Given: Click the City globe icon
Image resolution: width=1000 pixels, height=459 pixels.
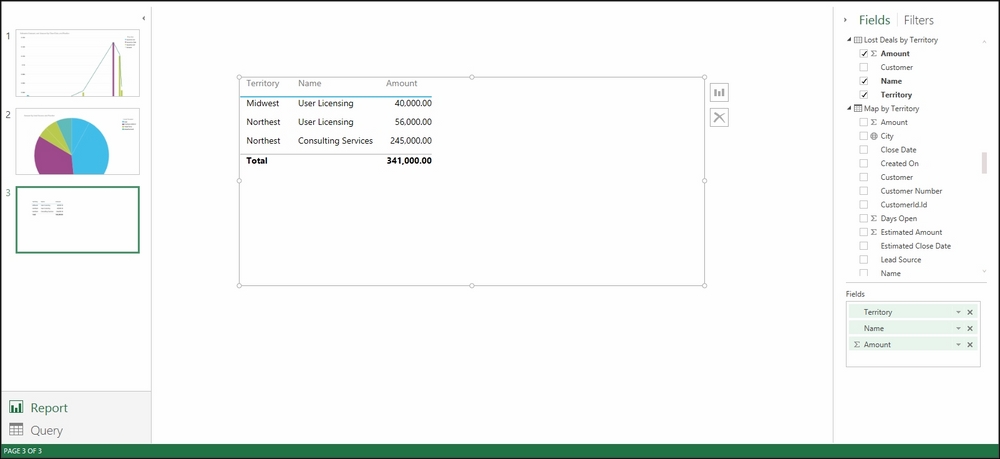Looking at the screenshot, I should [x=874, y=136].
